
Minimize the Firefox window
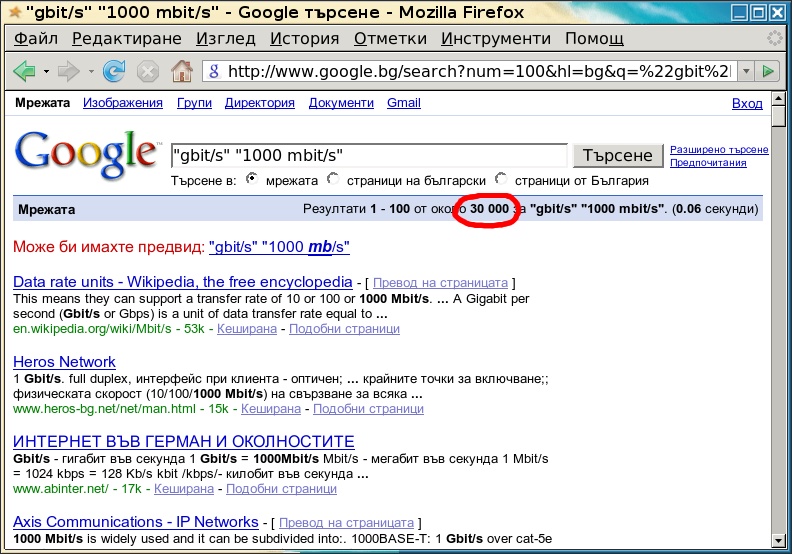click(x=739, y=12)
